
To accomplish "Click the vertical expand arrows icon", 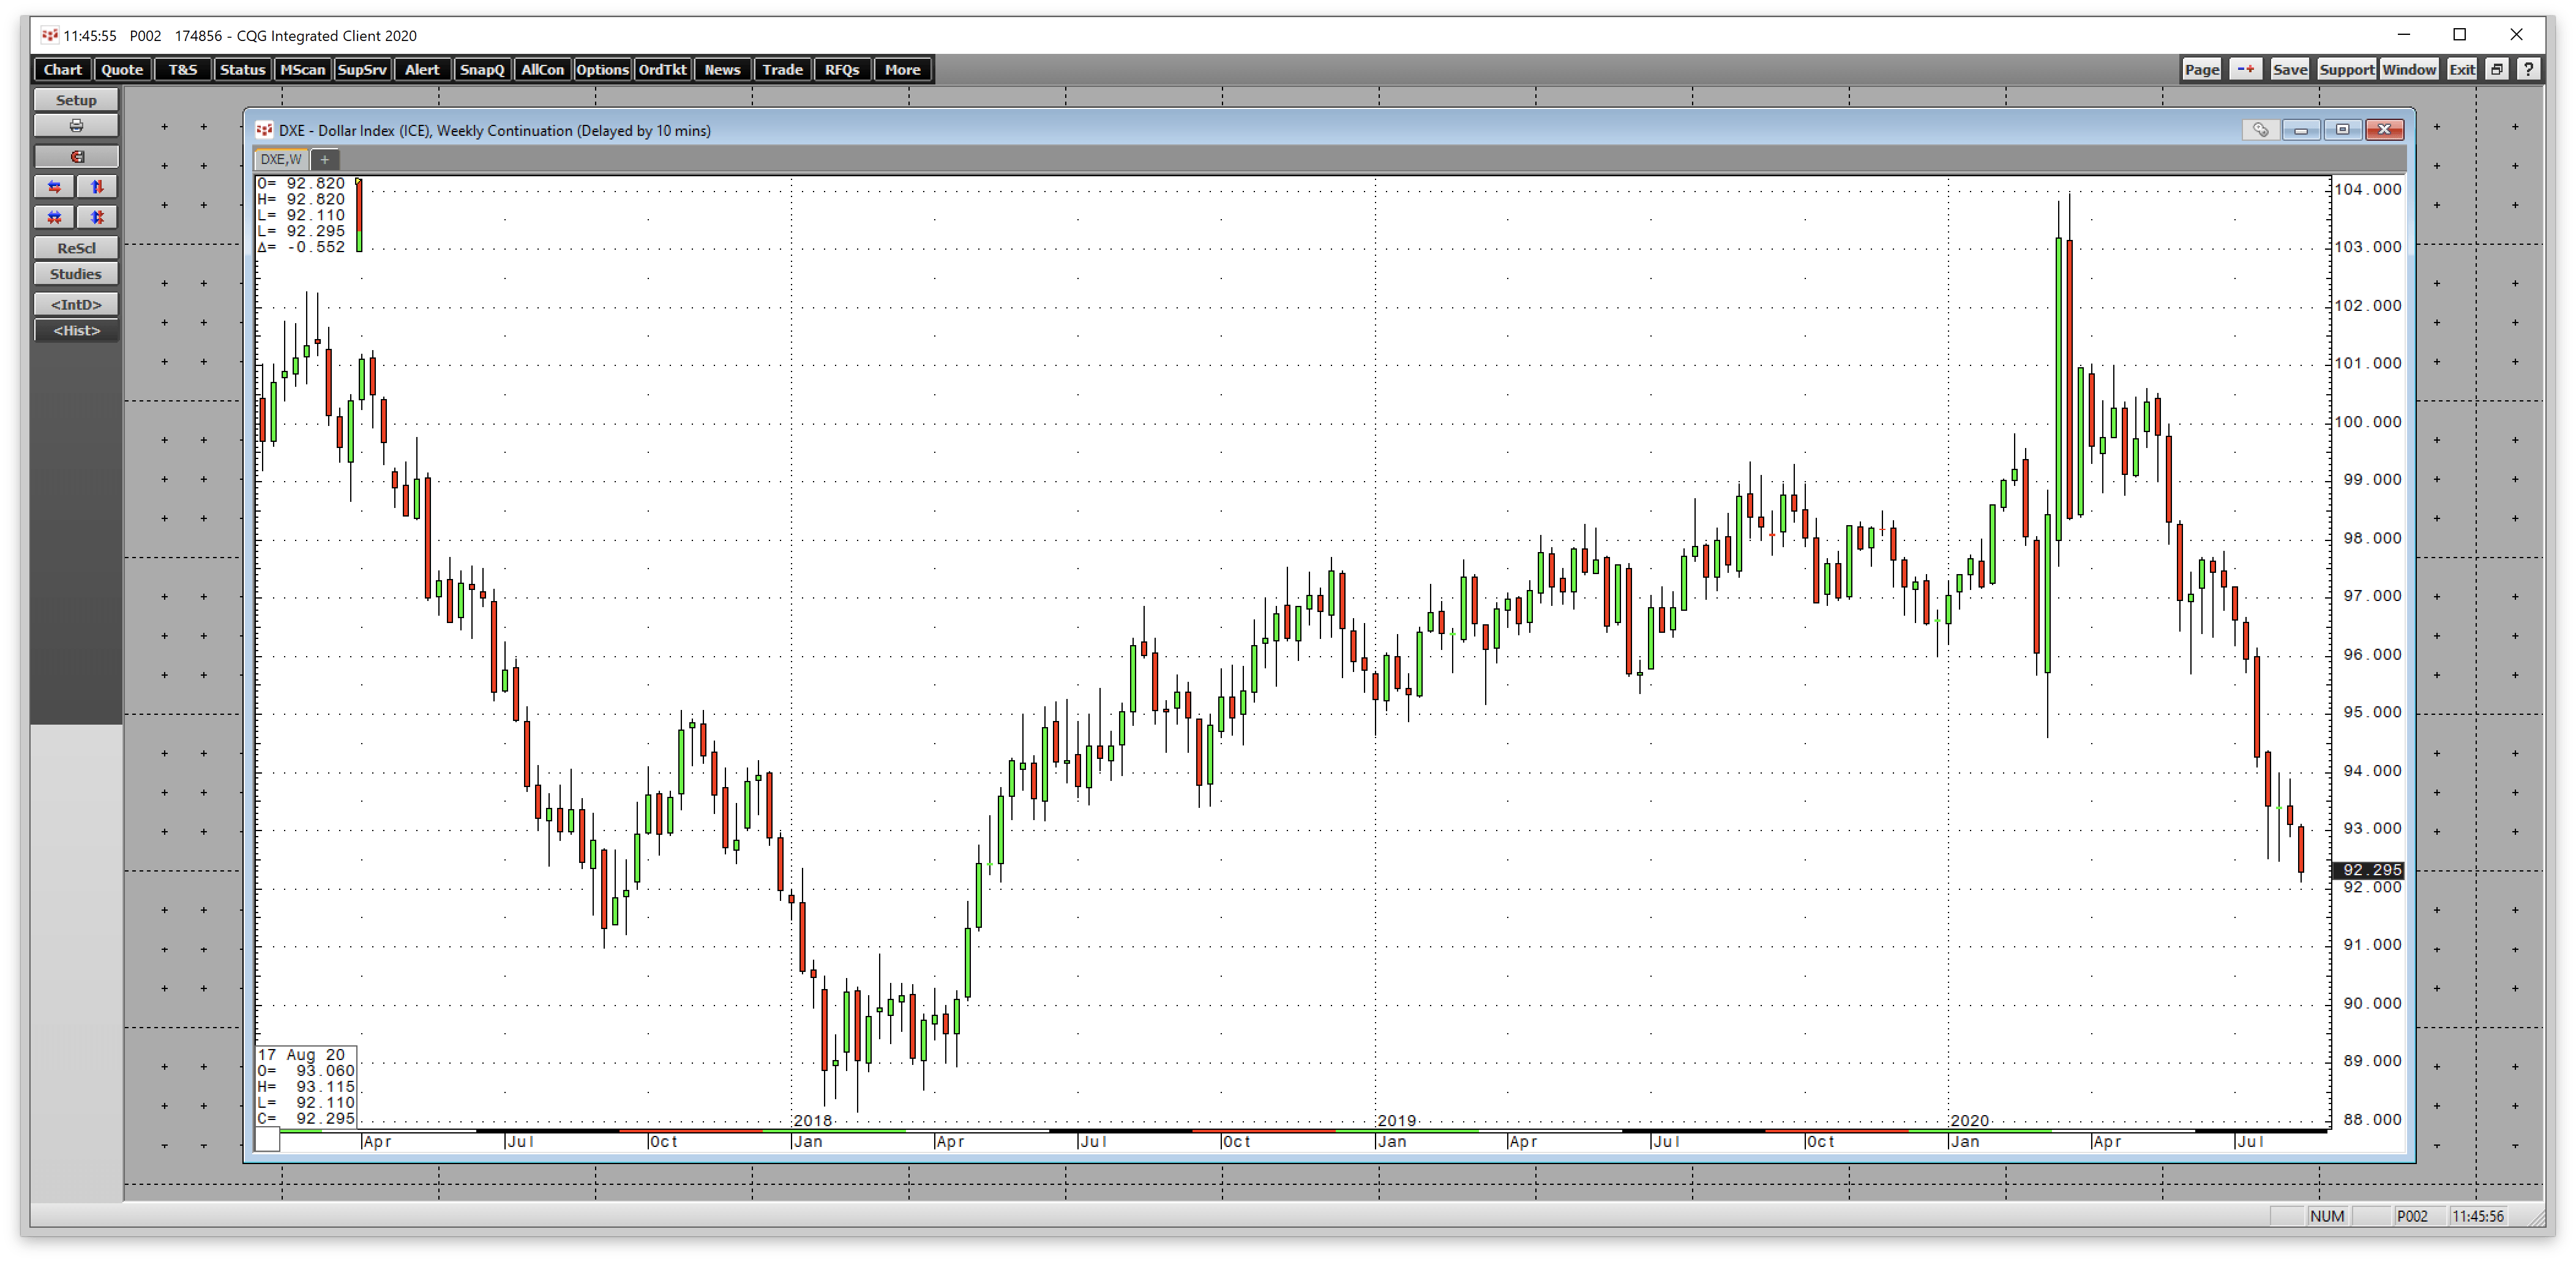I will [97, 187].
